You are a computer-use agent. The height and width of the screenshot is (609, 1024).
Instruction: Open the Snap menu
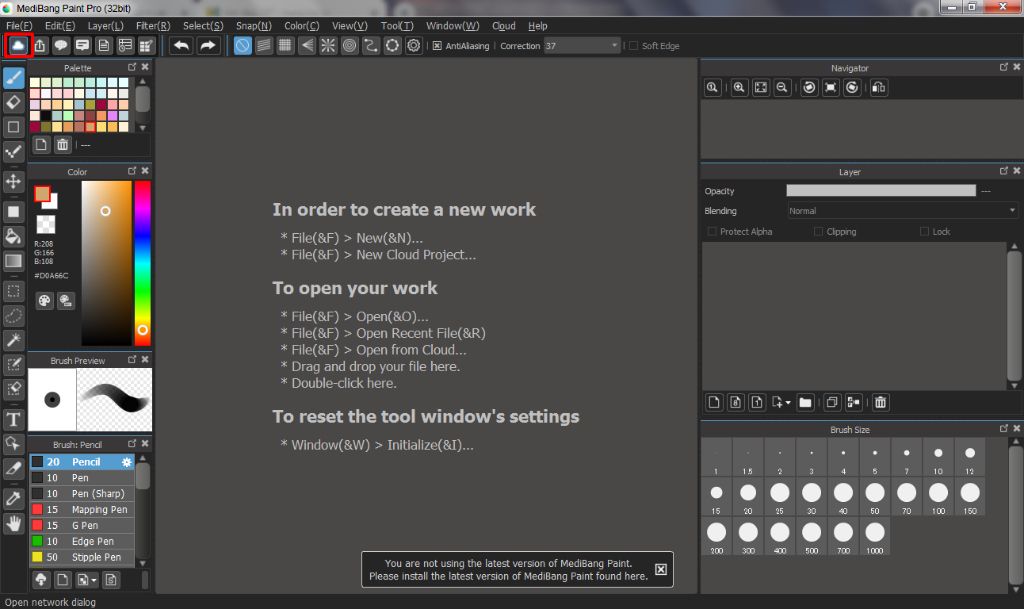pos(253,25)
